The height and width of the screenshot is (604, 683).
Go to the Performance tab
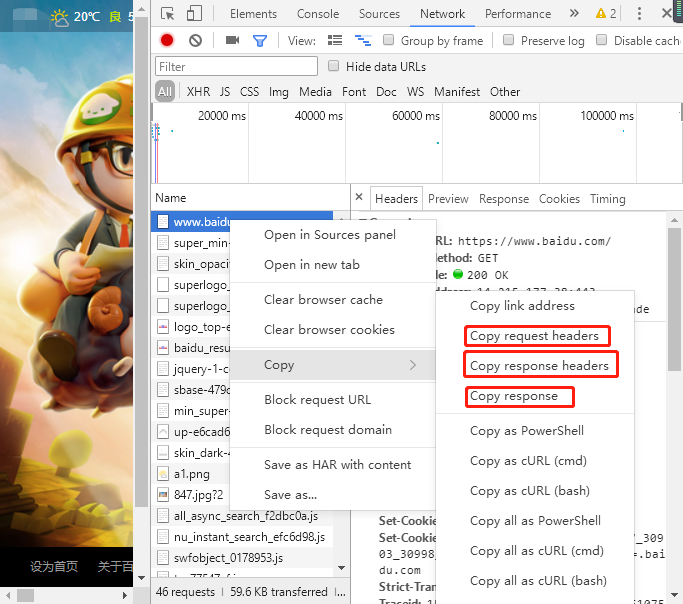point(518,14)
